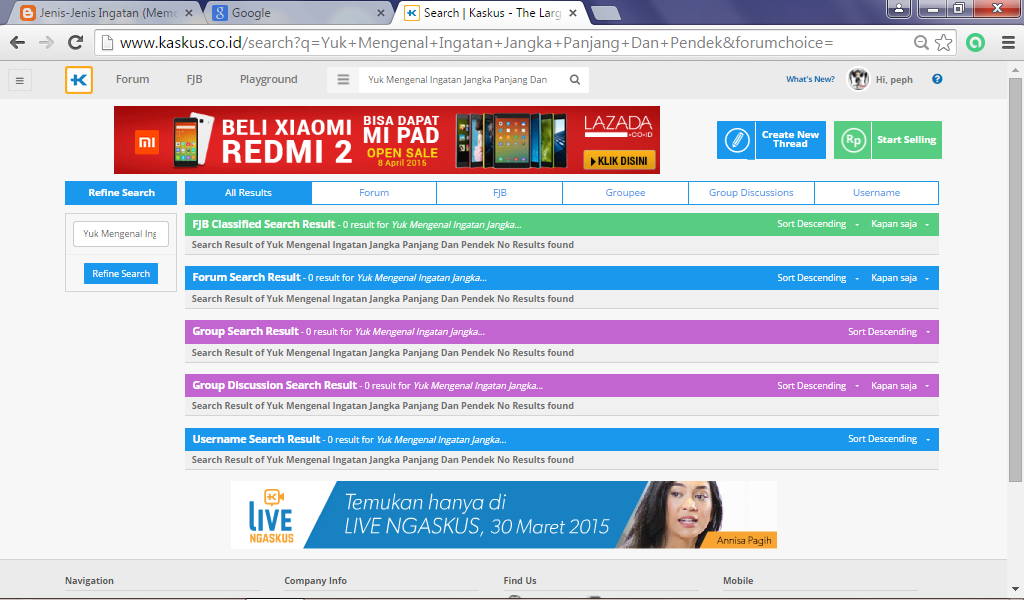The height and width of the screenshot is (600, 1024).
Task: Click the Refine Search text input
Action: (x=121, y=234)
